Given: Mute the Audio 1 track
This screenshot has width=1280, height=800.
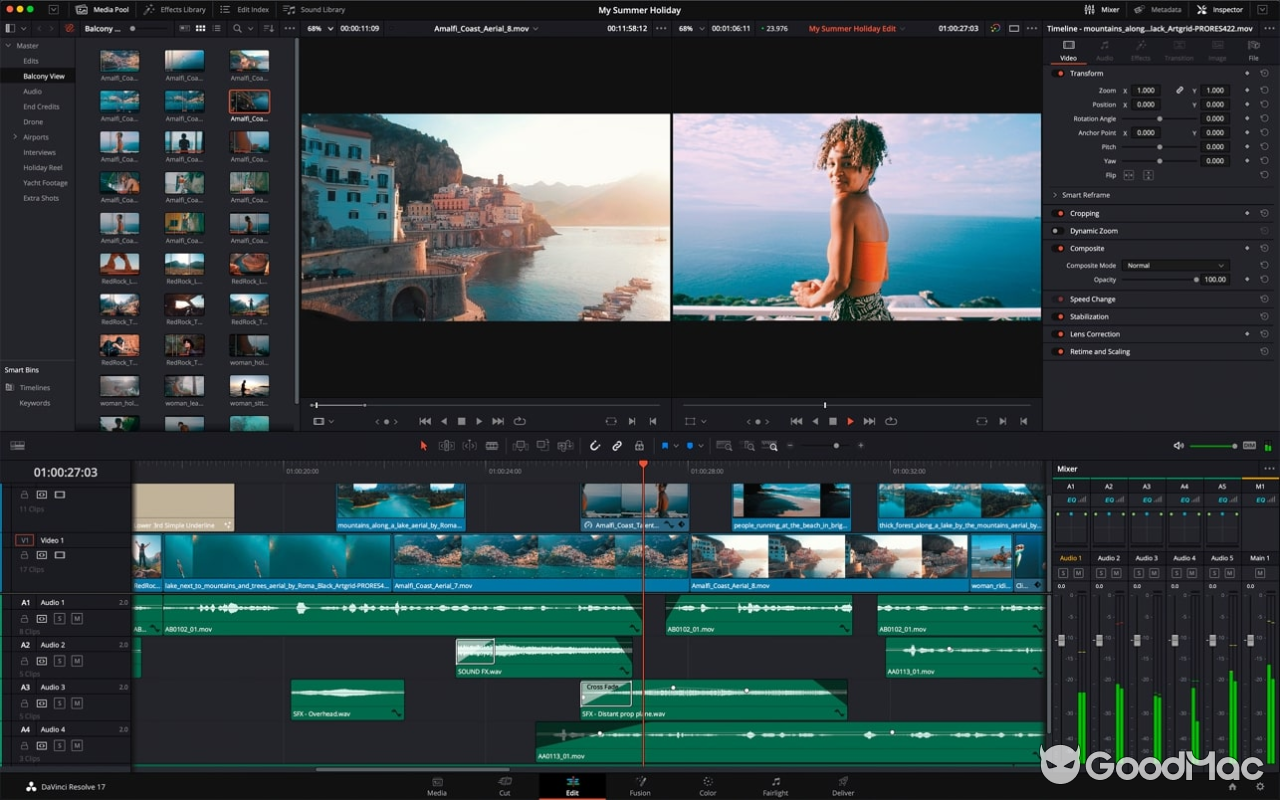Looking at the screenshot, I should click(76, 618).
